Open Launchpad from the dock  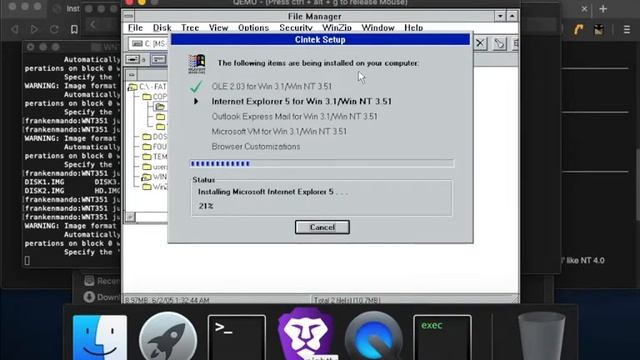pos(168,337)
